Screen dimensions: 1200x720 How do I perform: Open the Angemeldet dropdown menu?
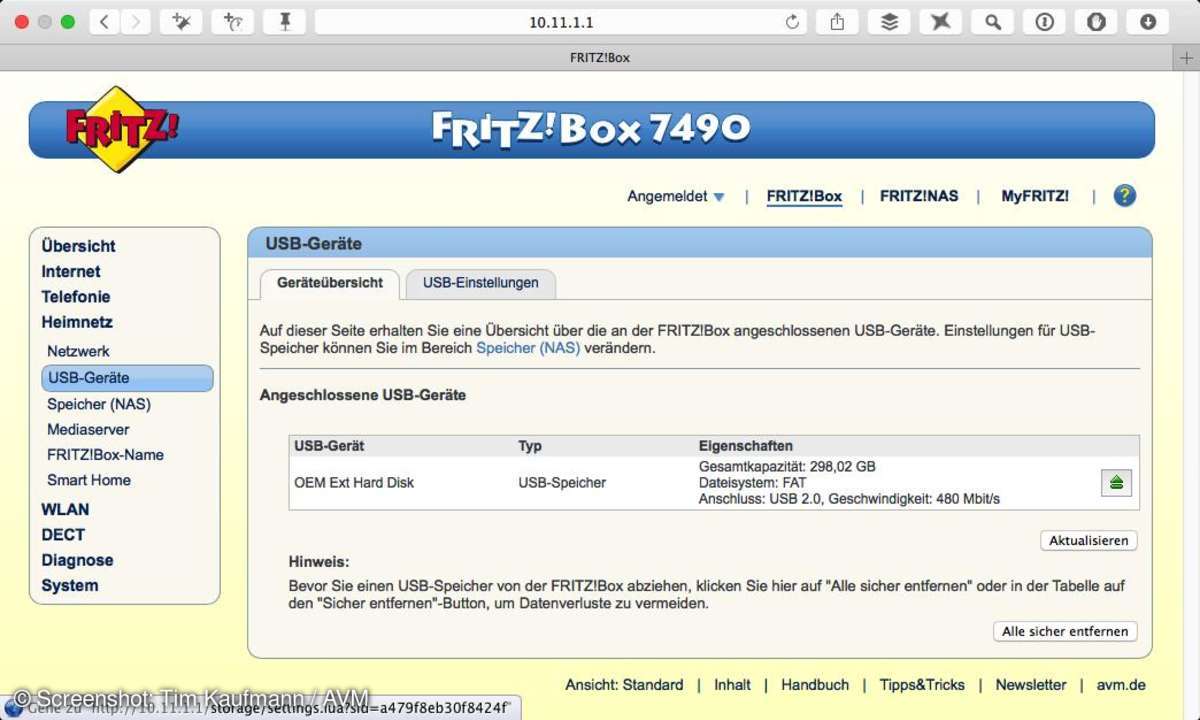coord(675,196)
